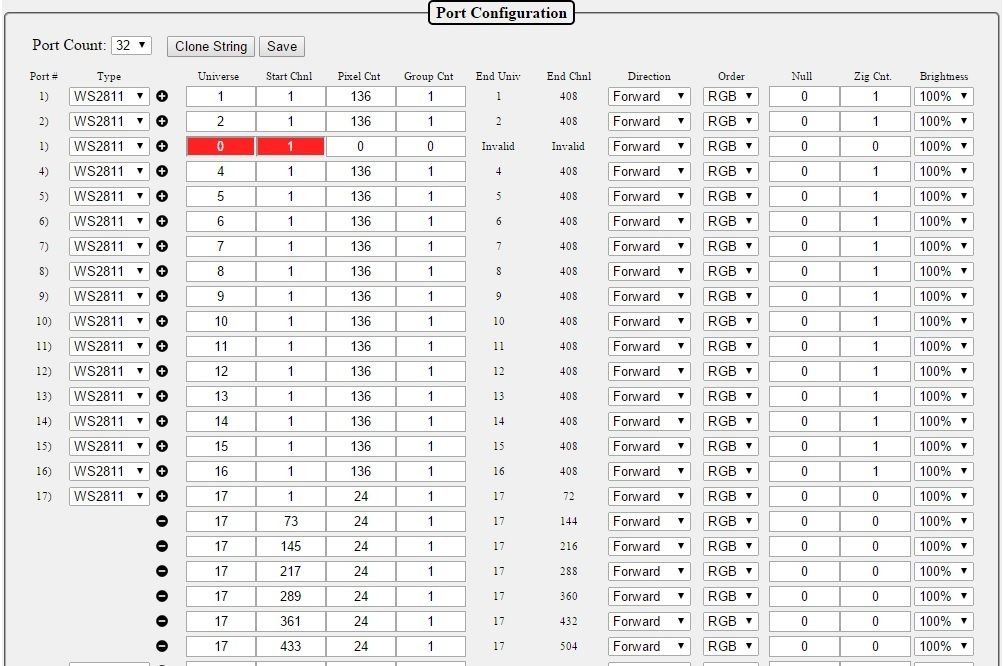Viewport: 1004px width, 666px height.
Task: Click the plus icon on port 17
Action: pos(162,496)
